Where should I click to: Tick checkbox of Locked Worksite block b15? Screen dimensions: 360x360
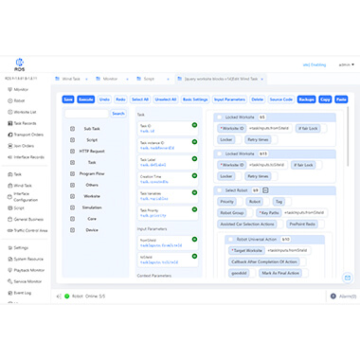click(219, 154)
